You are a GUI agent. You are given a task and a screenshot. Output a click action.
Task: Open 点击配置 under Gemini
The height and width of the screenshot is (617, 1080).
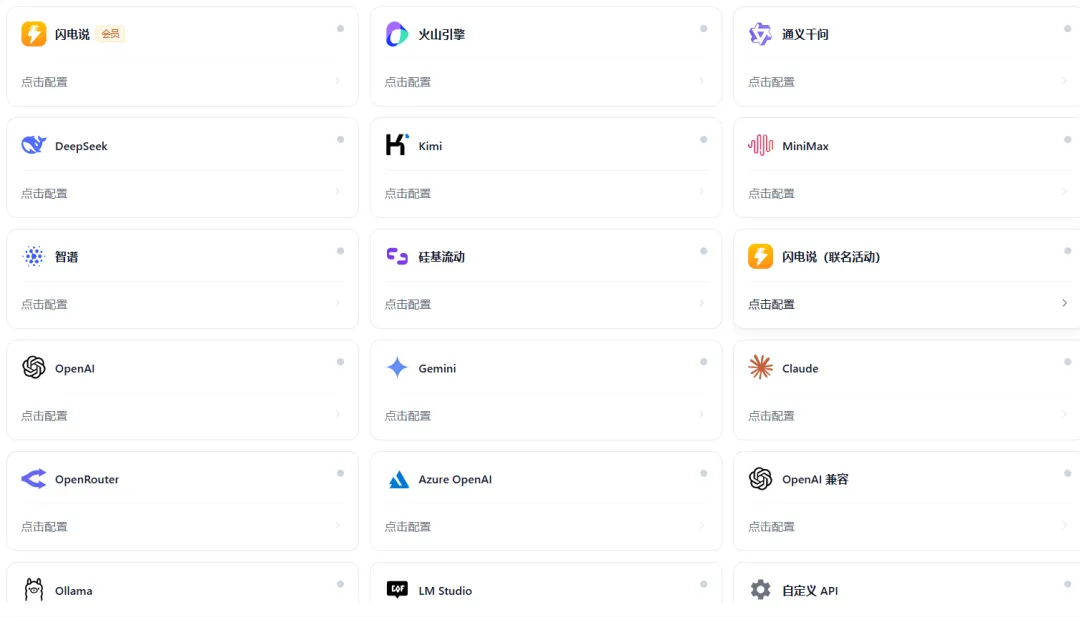pyautogui.click(x=408, y=416)
